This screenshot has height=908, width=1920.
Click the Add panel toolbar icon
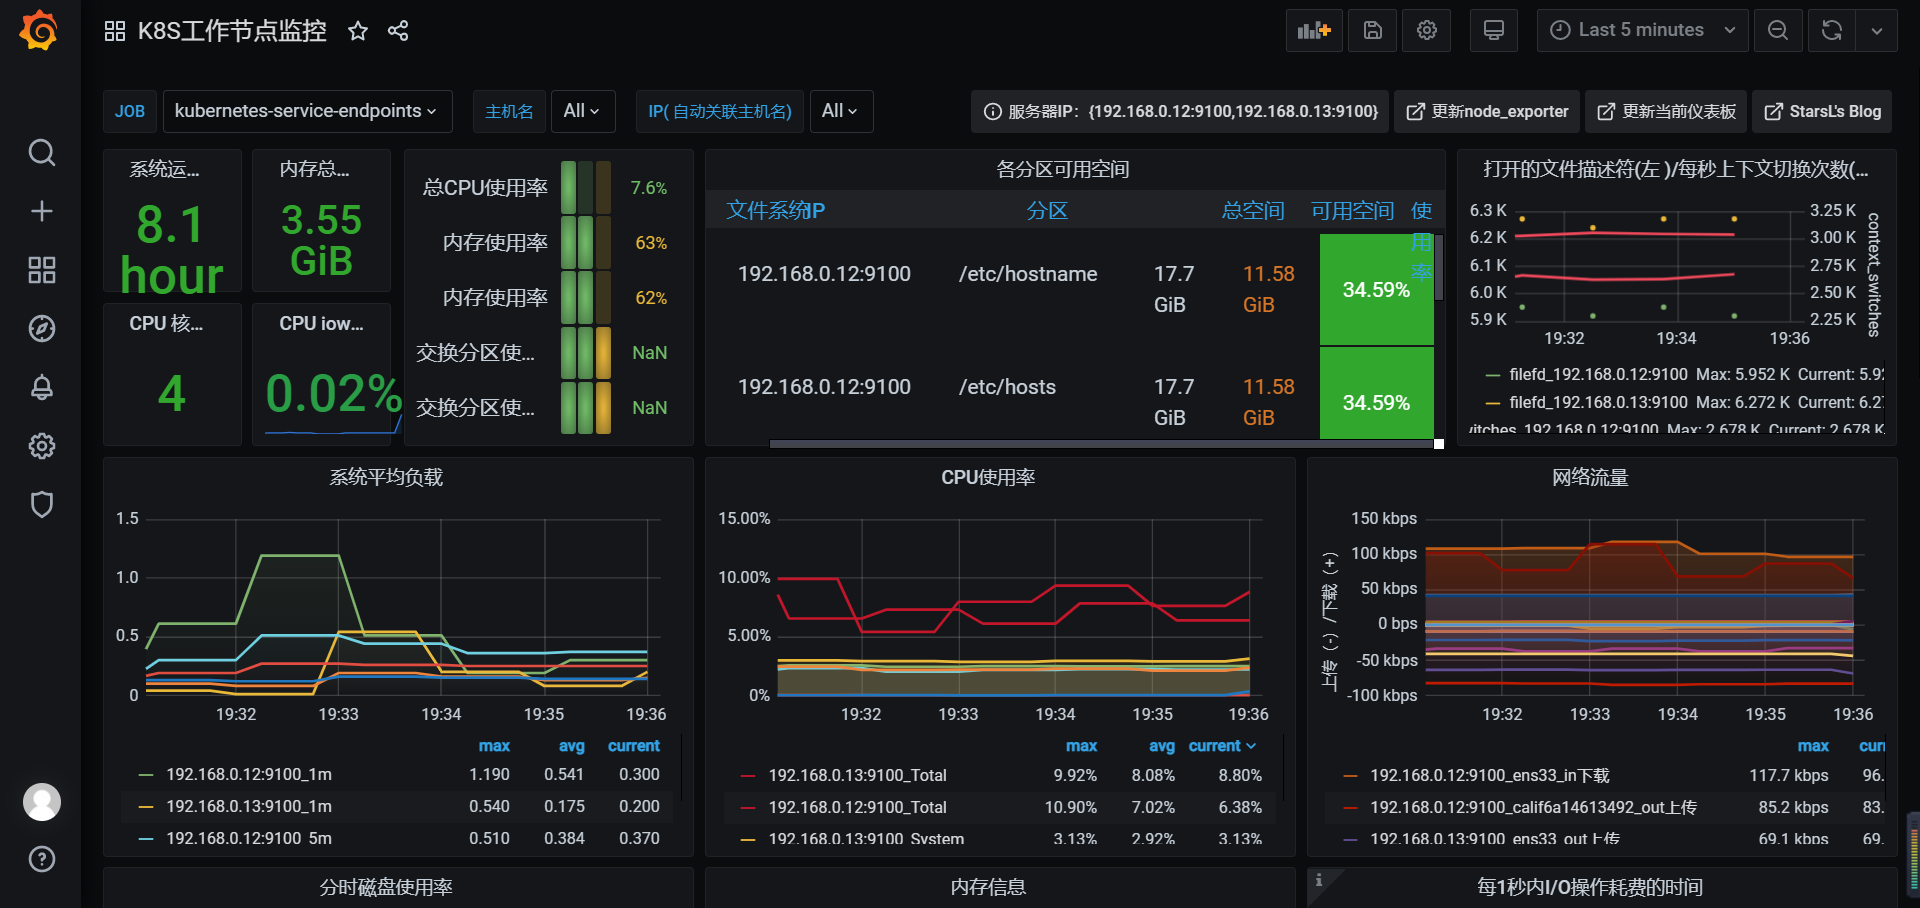tap(1313, 30)
